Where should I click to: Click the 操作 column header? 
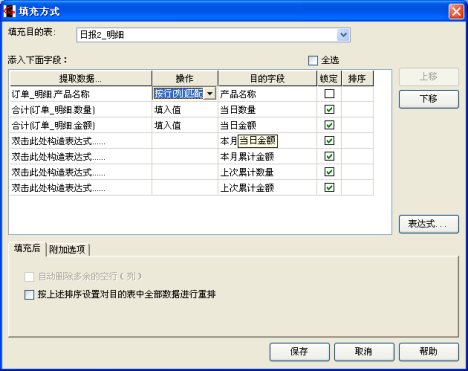pos(185,78)
